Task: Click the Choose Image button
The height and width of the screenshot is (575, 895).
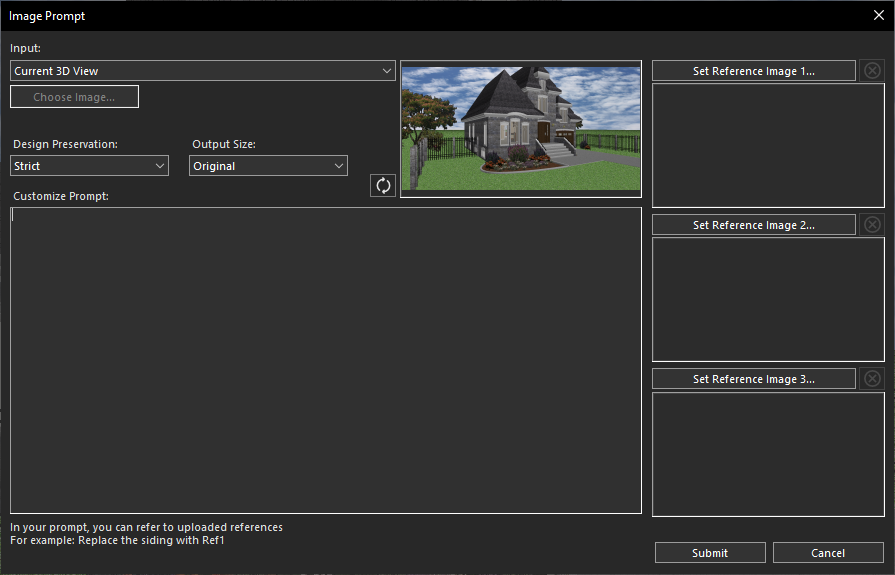Action: (x=74, y=97)
